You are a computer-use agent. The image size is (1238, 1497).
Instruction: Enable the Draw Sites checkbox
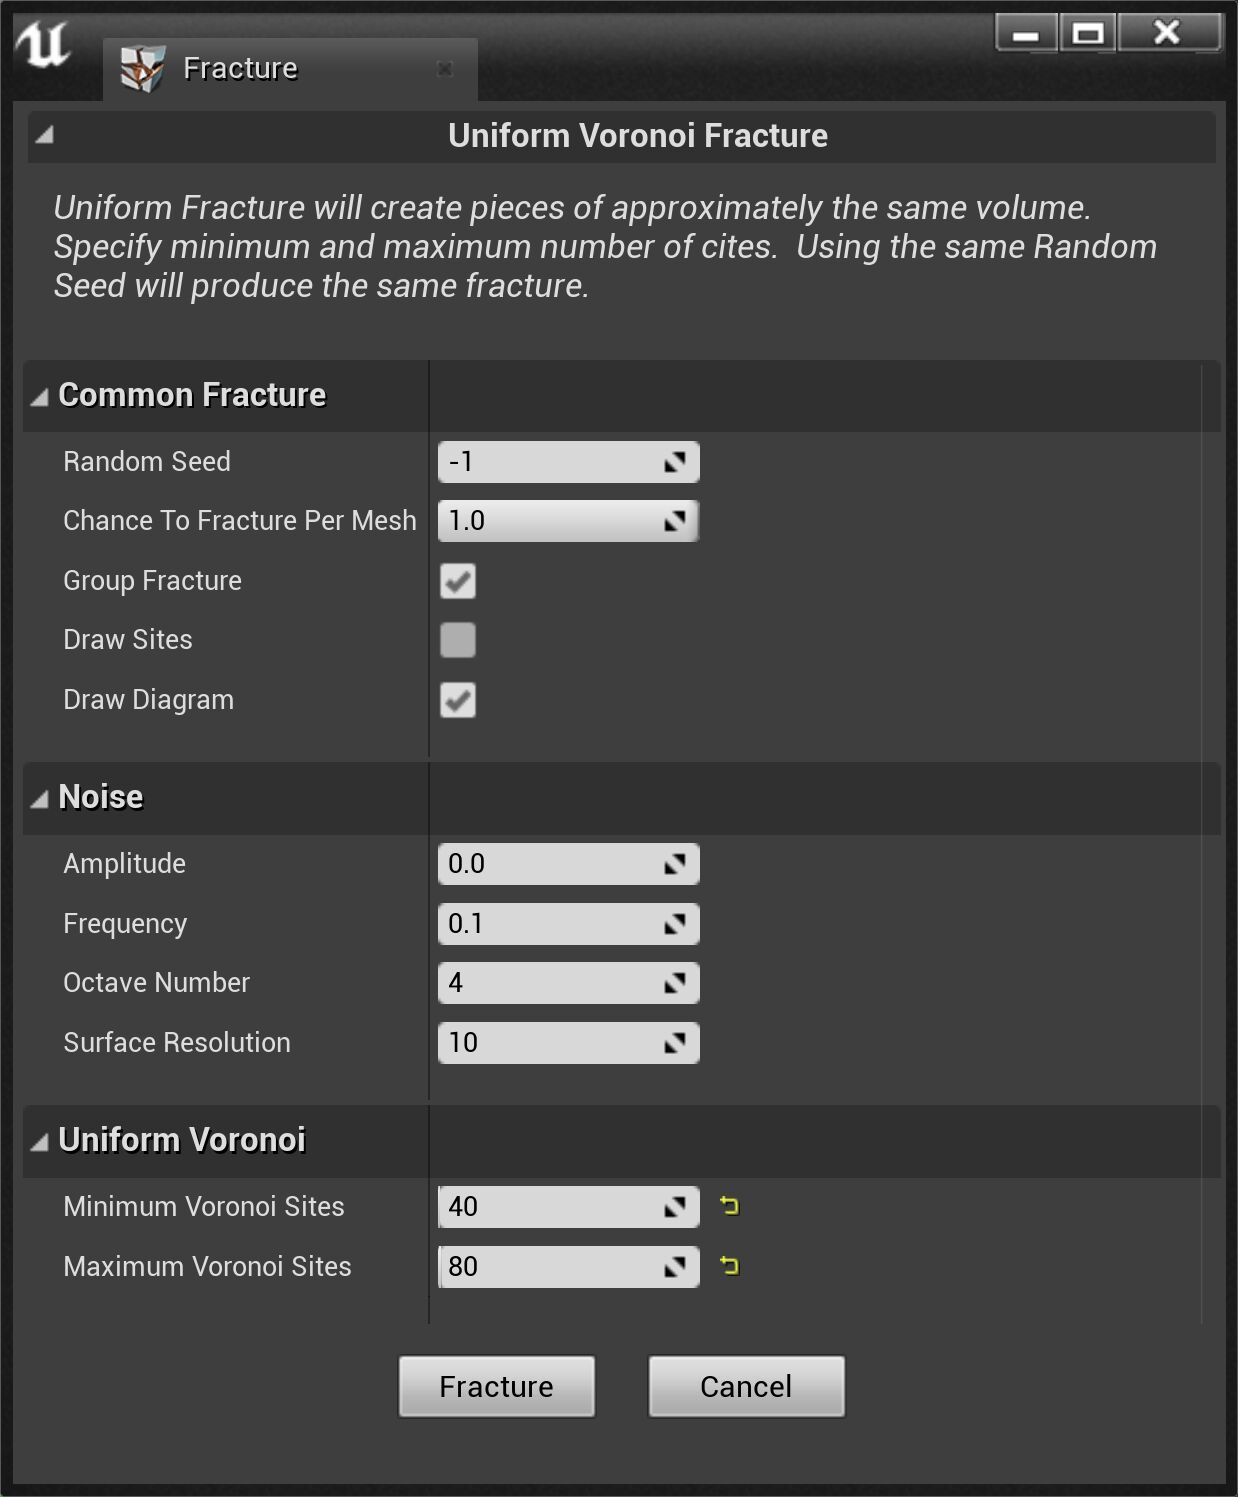point(457,640)
